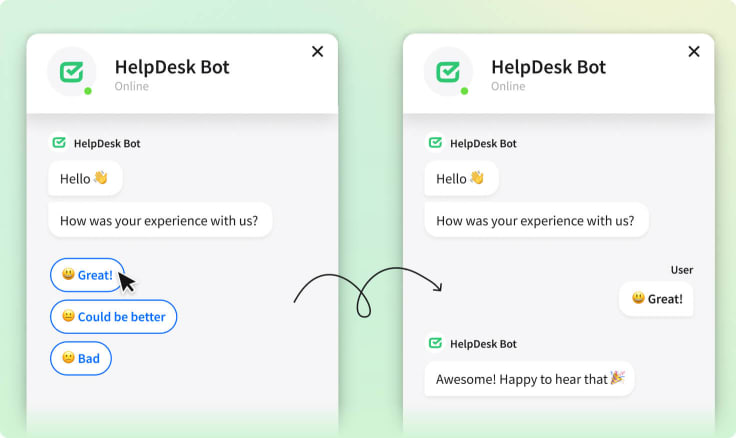Click small bot icon above Hello in right chat
Image resolution: width=736 pixels, height=438 pixels.
click(x=436, y=142)
